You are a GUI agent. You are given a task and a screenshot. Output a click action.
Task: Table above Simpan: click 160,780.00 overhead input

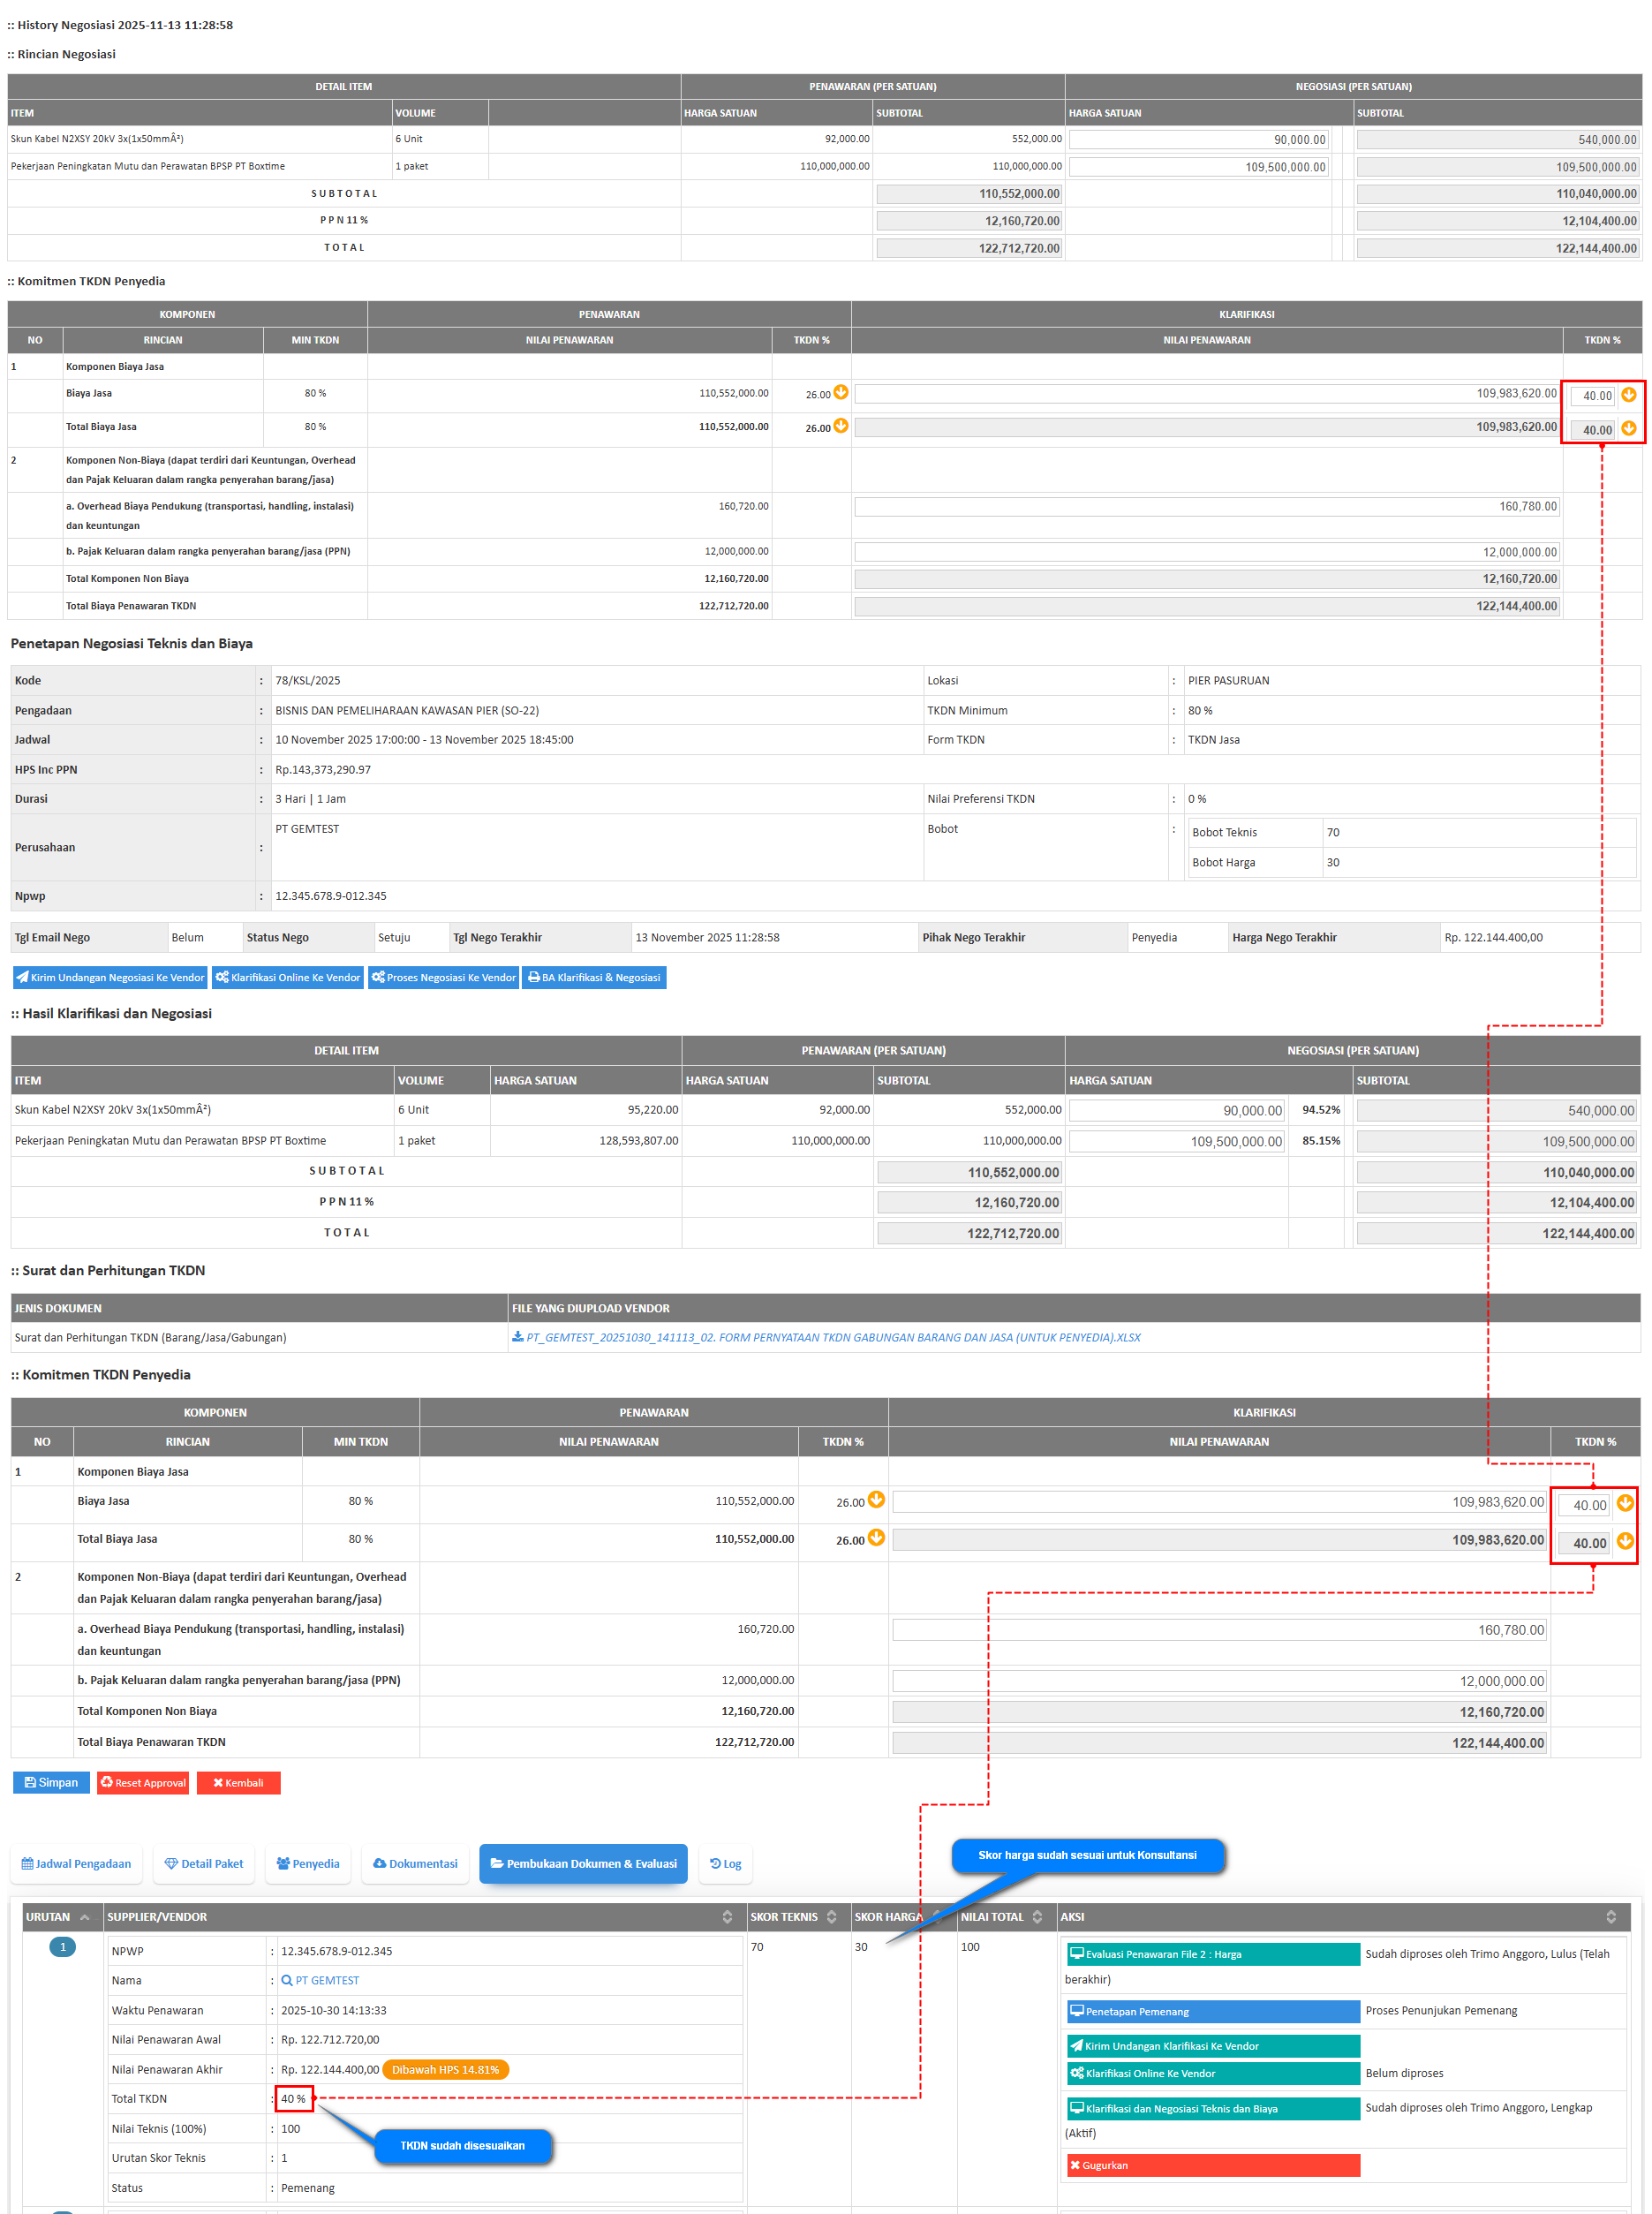tap(1219, 1630)
